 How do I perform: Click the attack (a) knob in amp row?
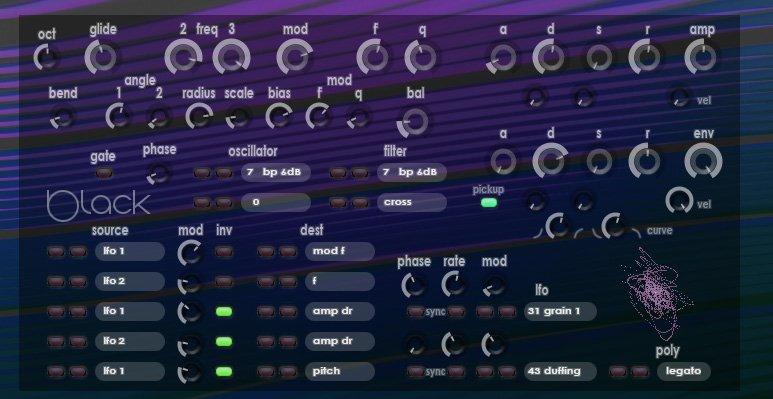point(503,58)
